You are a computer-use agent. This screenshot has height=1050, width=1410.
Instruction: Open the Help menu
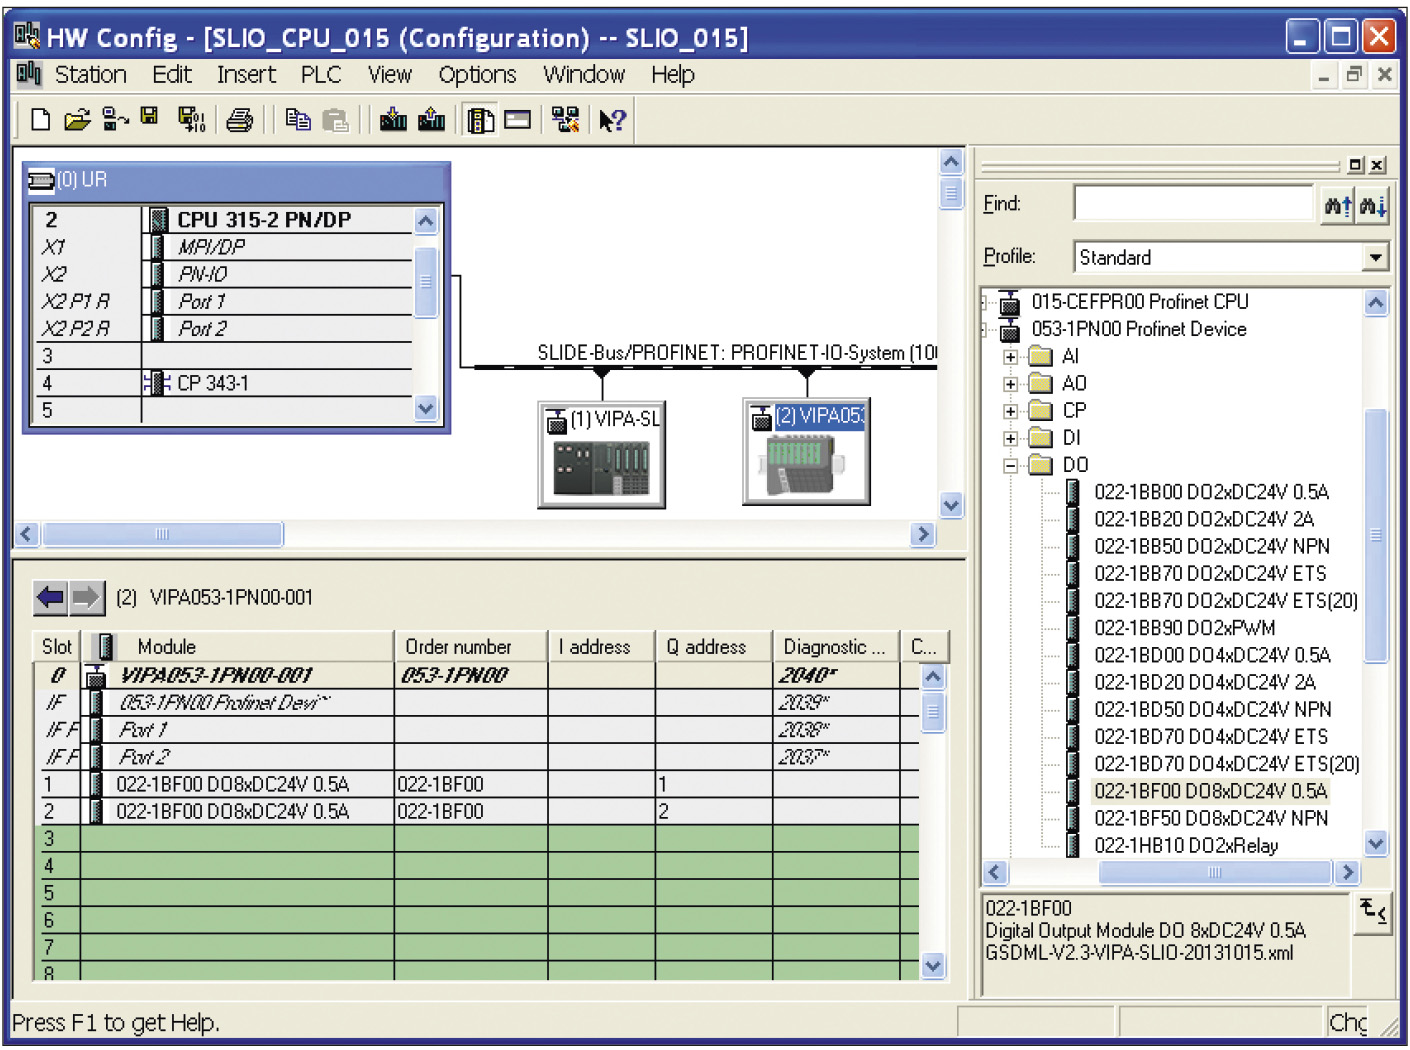tap(673, 75)
